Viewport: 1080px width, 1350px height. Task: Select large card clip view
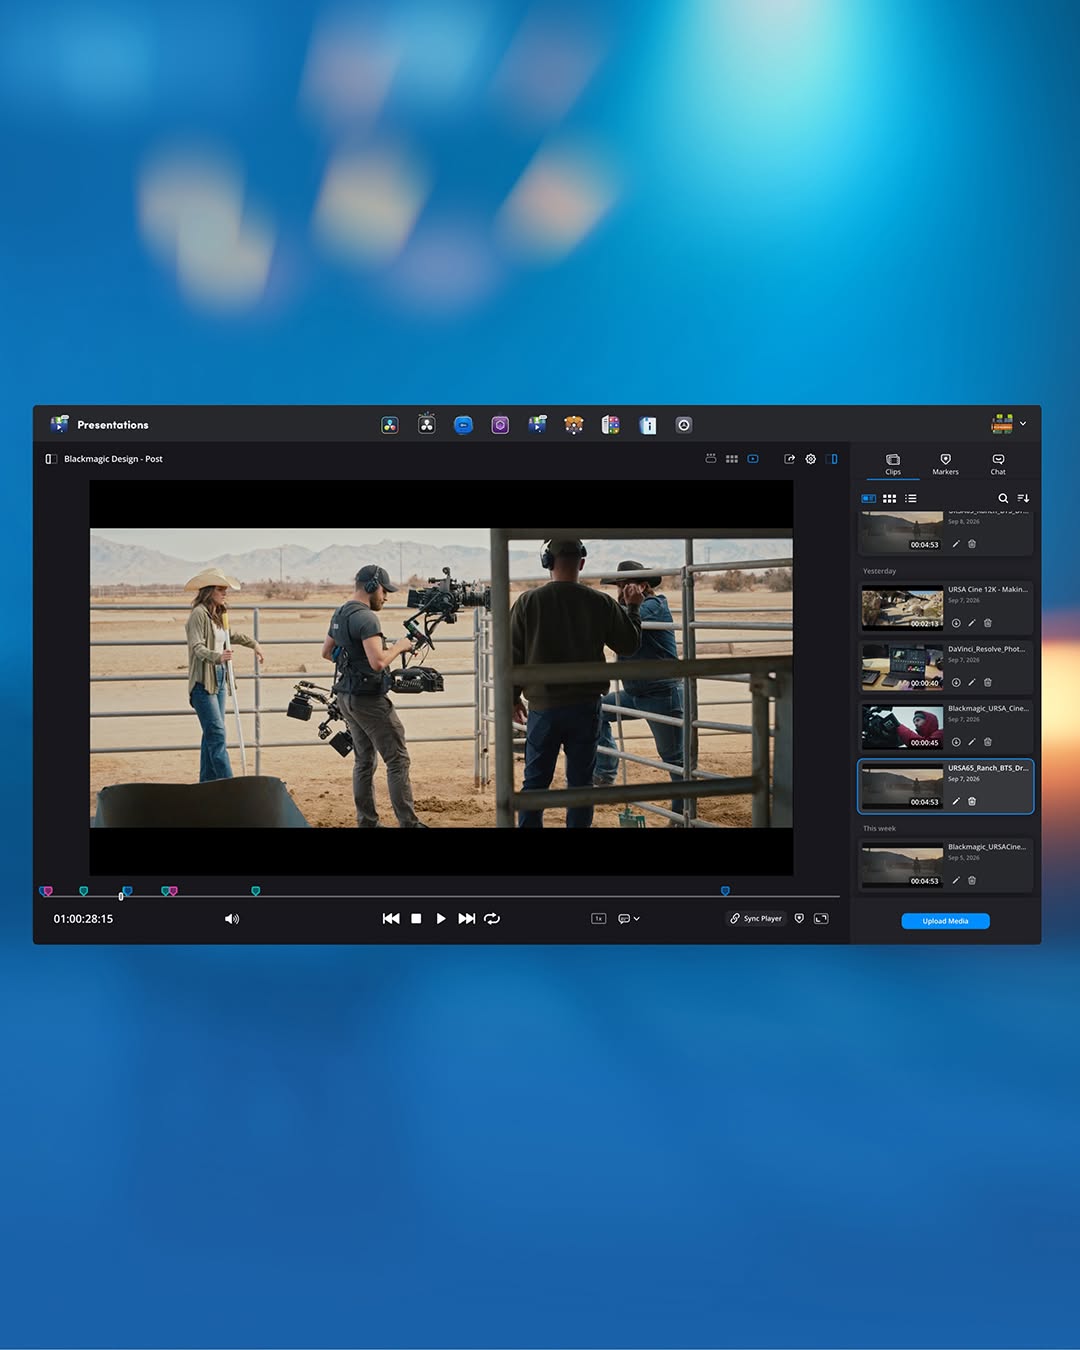pos(869,498)
